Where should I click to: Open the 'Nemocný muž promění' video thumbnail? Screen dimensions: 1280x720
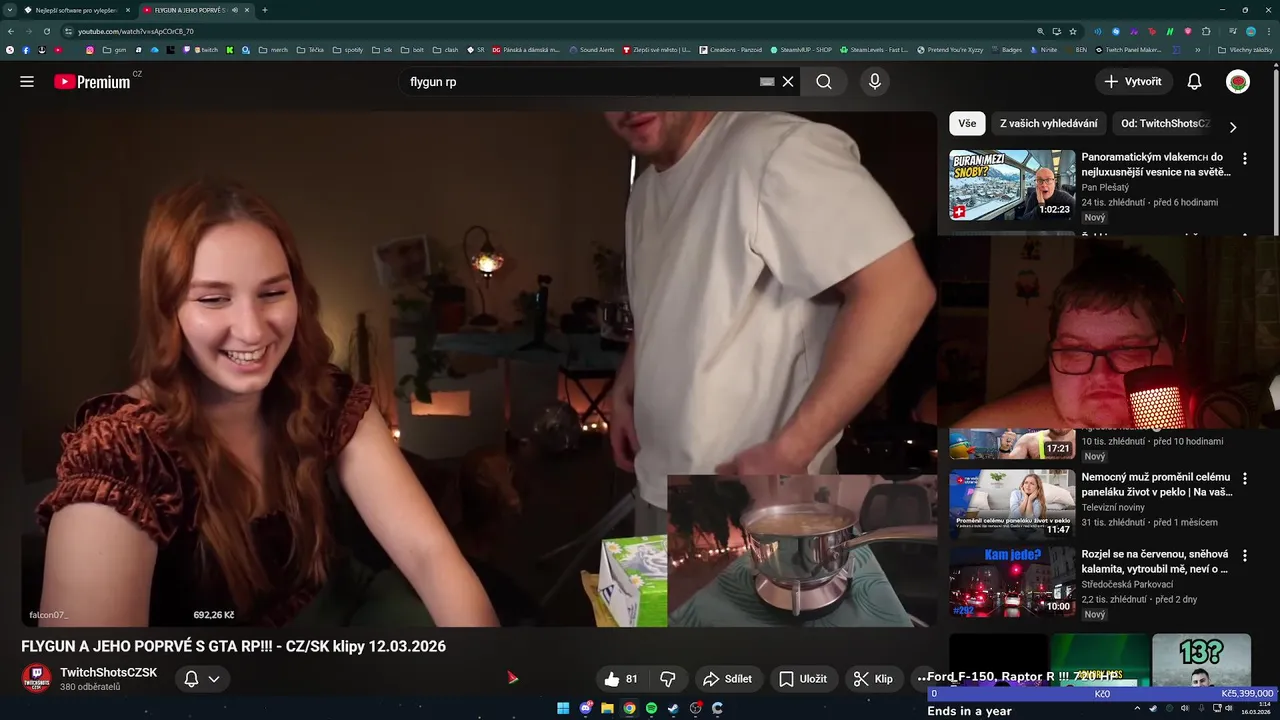tap(1012, 503)
